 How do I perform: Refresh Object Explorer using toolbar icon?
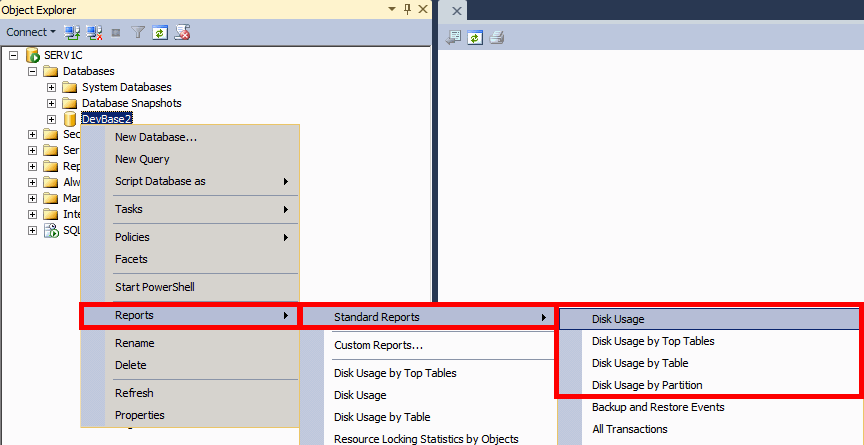pos(159,32)
